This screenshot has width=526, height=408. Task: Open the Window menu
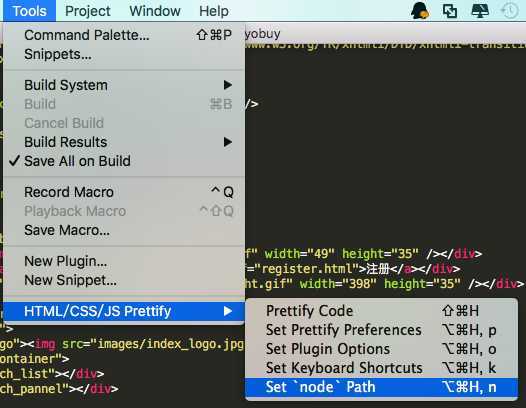155,11
